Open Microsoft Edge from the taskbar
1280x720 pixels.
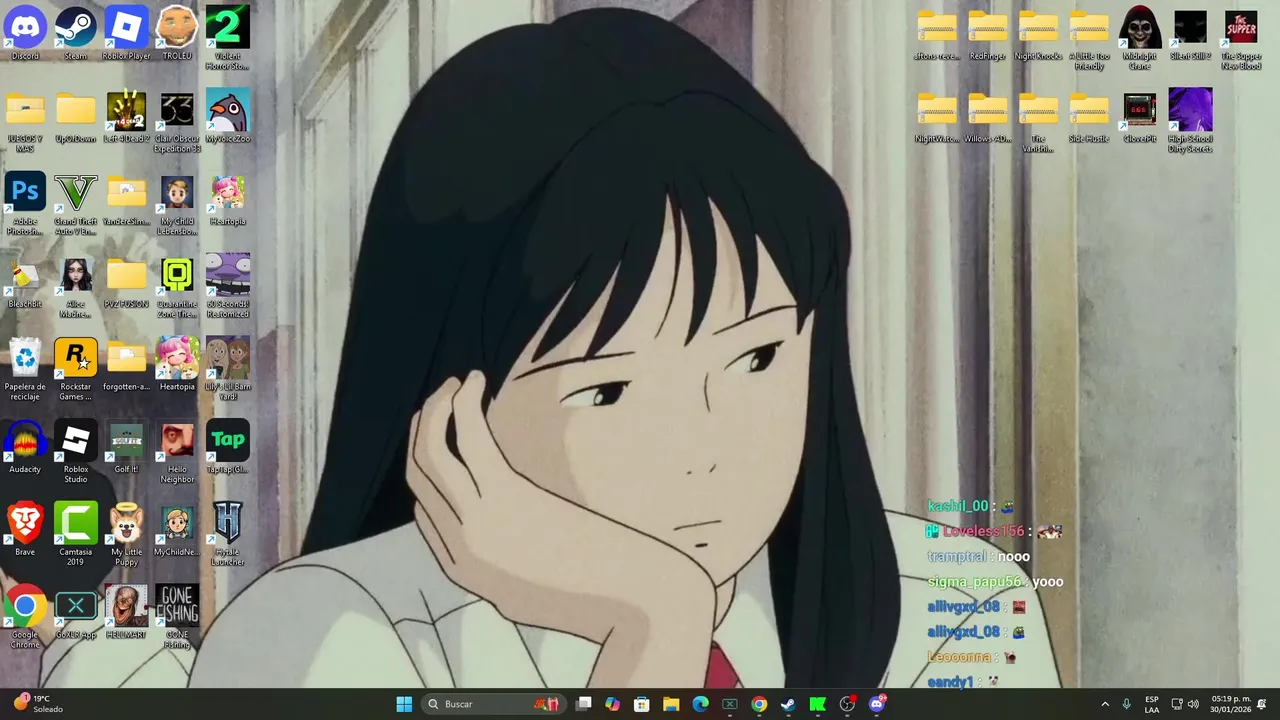[700, 704]
